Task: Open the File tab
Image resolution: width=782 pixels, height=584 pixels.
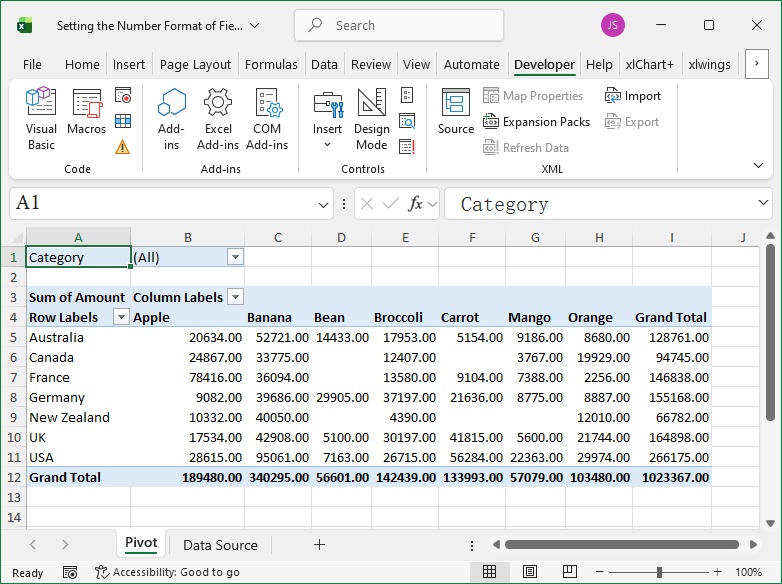Action: click(x=32, y=64)
